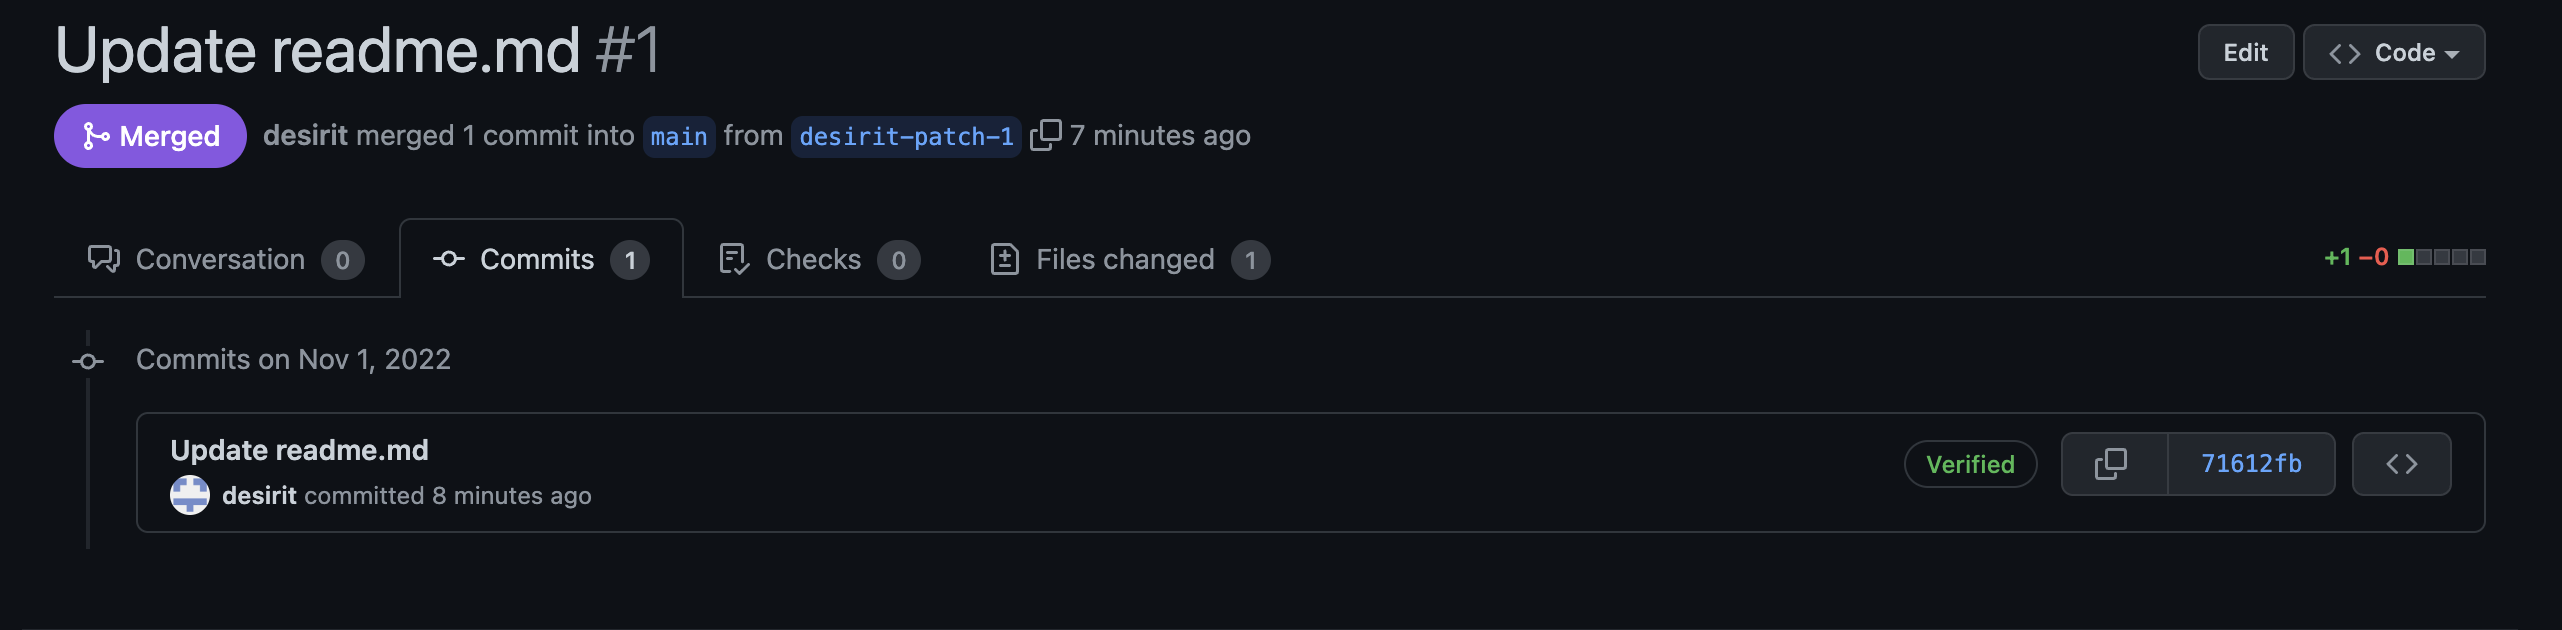2562x630 pixels.
Task: Click desirit's avatar image
Action: click(190, 495)
